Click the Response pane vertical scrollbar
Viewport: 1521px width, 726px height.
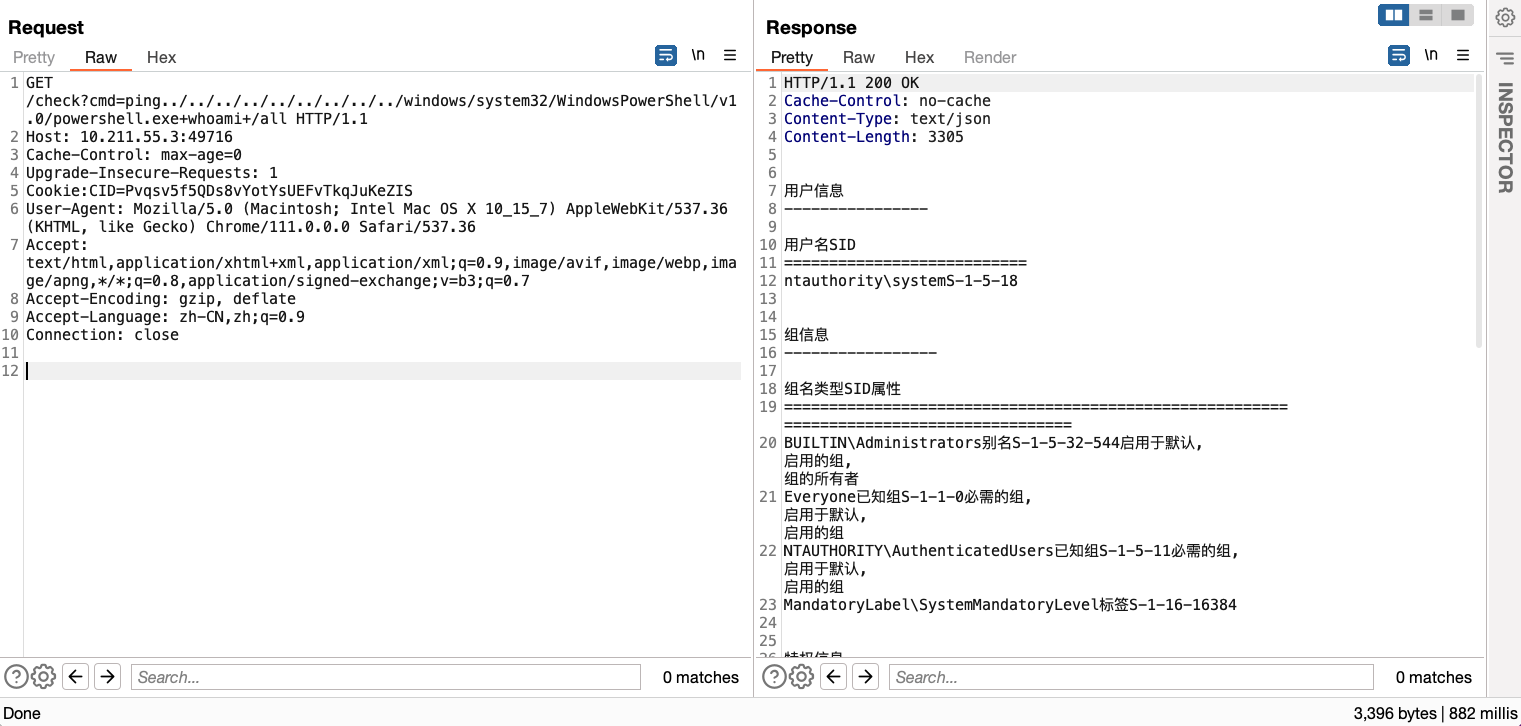[1480, 210]
